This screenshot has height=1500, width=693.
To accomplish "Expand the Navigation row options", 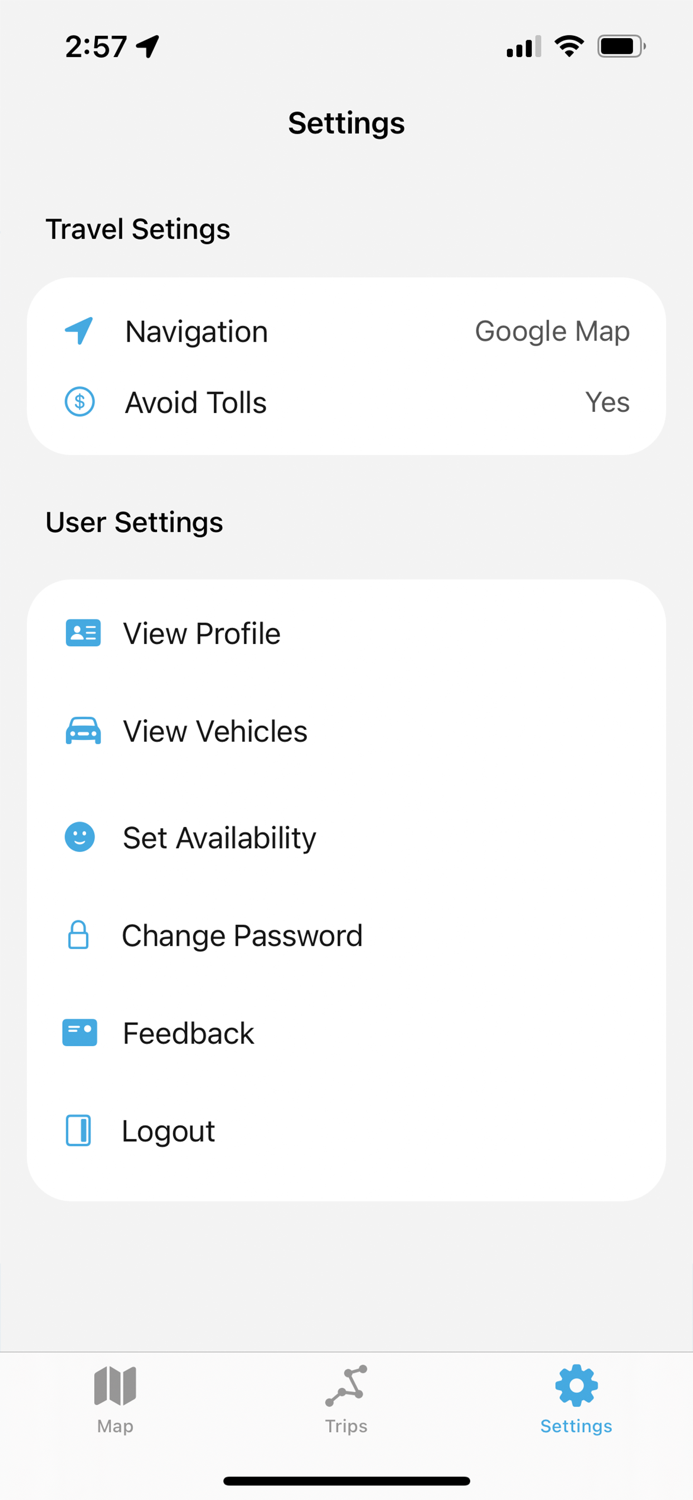I will click(x=346, y=331).
